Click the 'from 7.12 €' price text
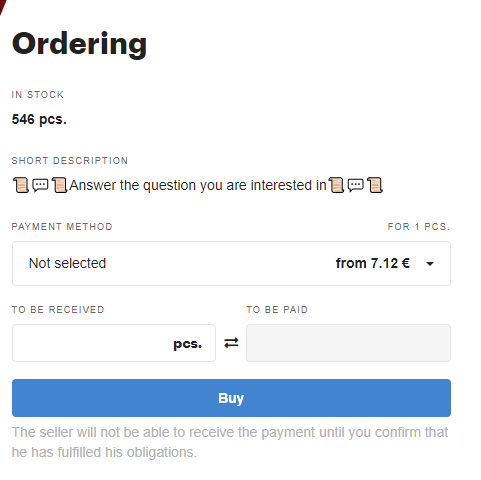 [373, 263]
